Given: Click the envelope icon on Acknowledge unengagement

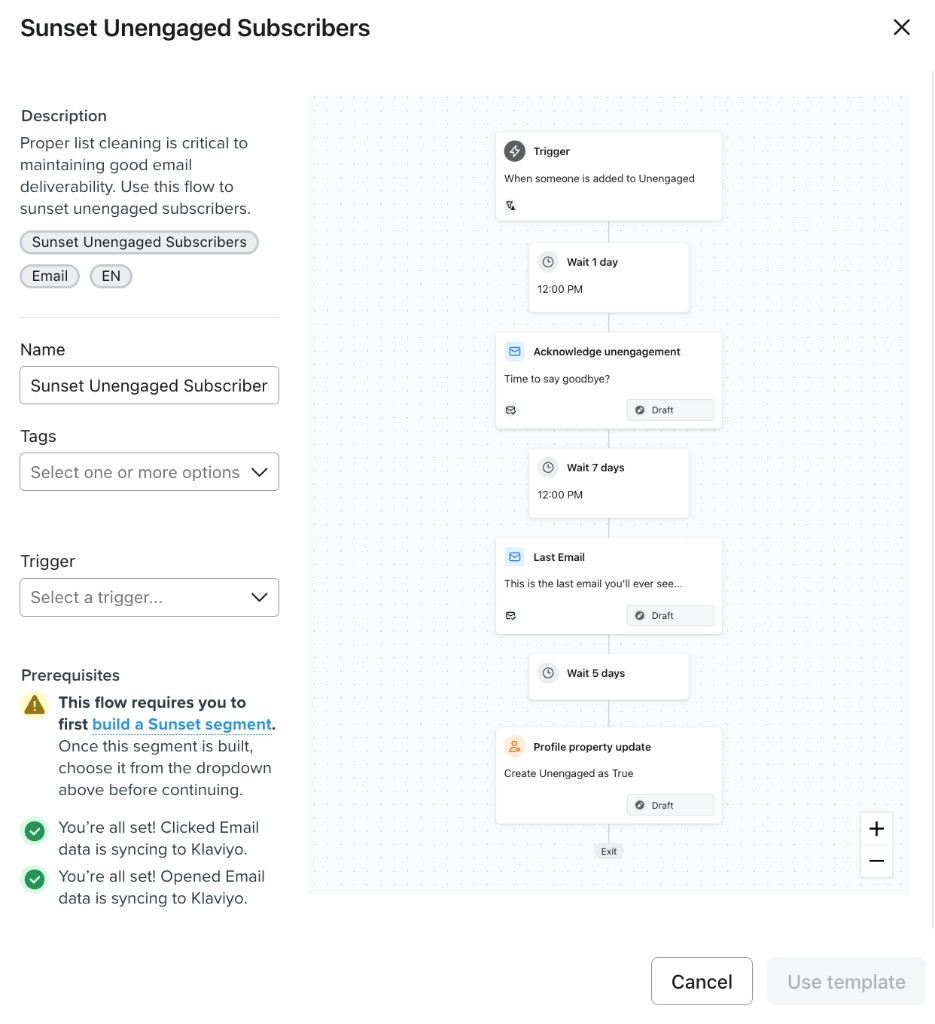Looking at the screenshot, I should tap(515, 352).
